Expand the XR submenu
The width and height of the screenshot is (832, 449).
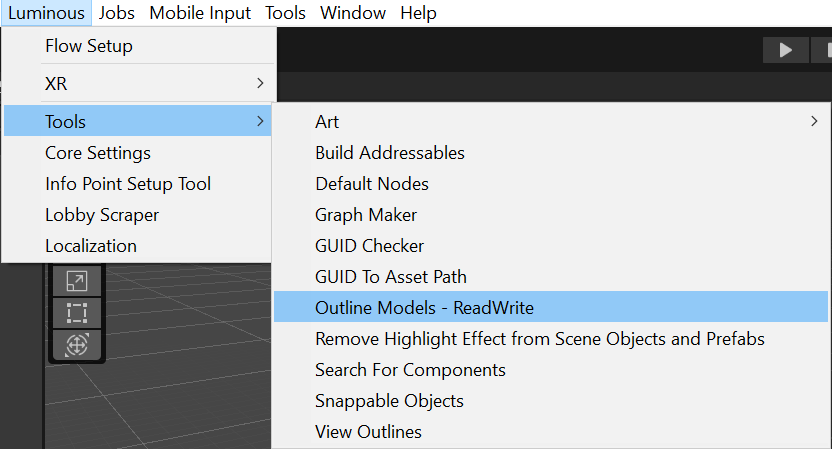coord(138,84)
